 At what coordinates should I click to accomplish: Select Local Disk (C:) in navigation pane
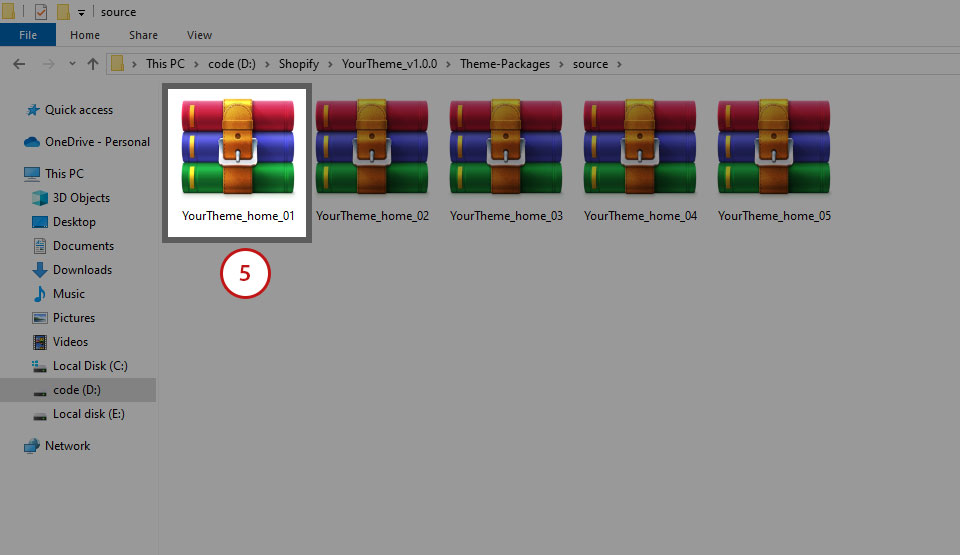coord(90,366)
